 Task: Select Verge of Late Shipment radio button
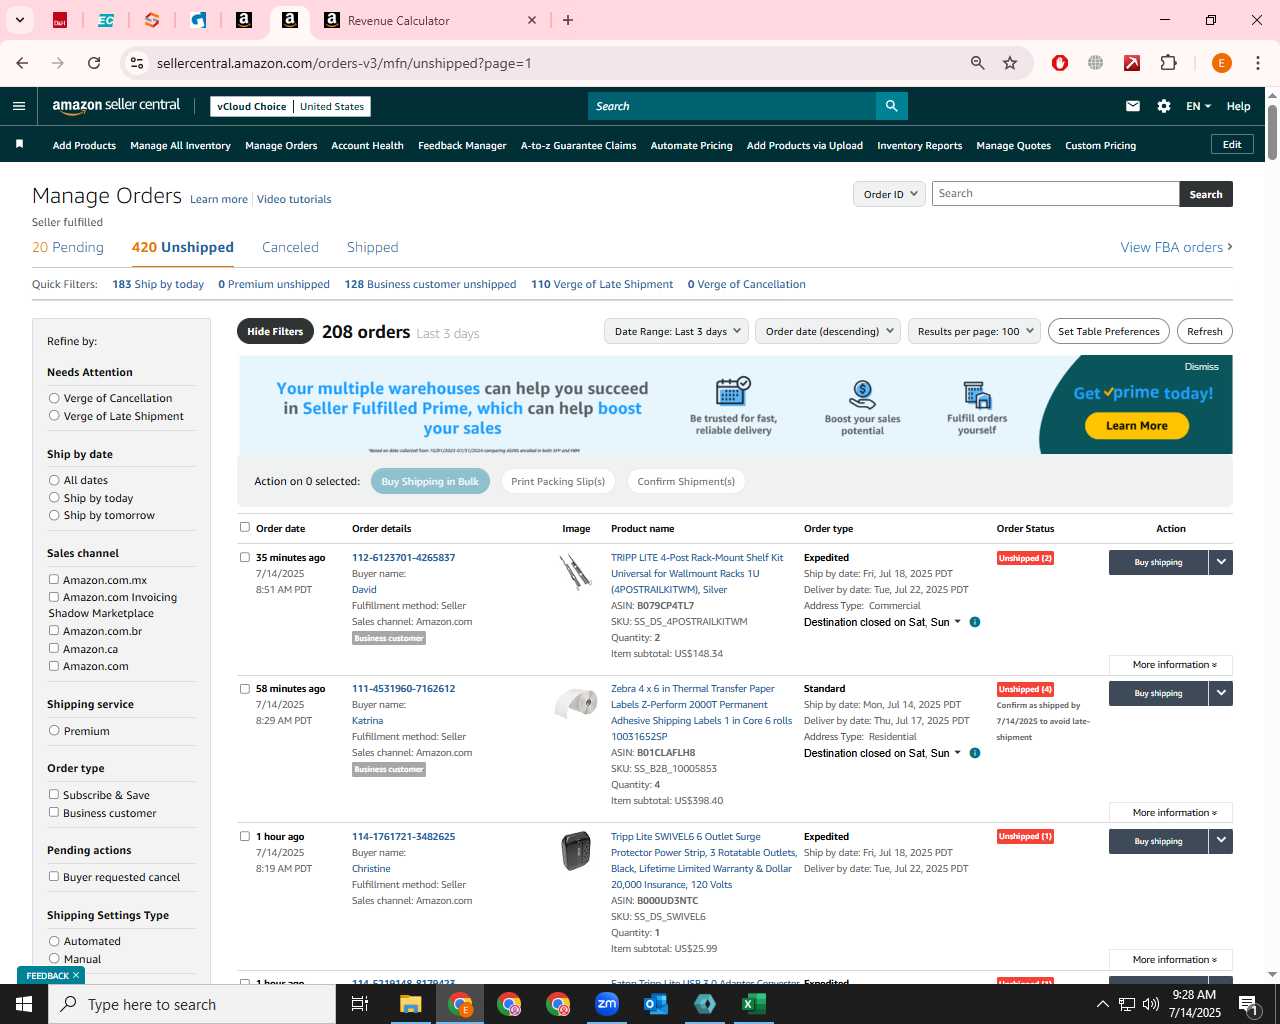54,416
